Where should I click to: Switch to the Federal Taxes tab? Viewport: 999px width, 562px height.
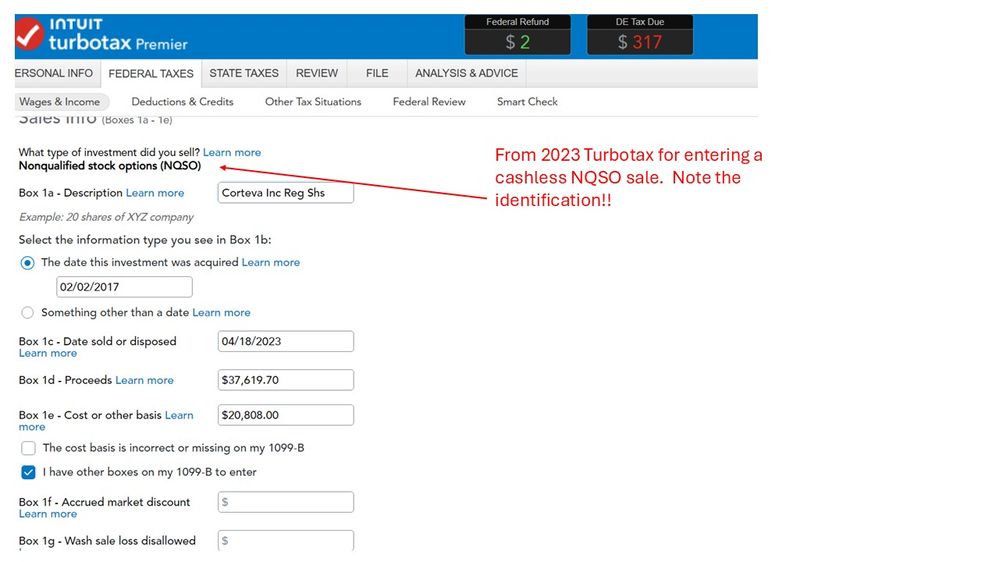(x=151, y=73)
